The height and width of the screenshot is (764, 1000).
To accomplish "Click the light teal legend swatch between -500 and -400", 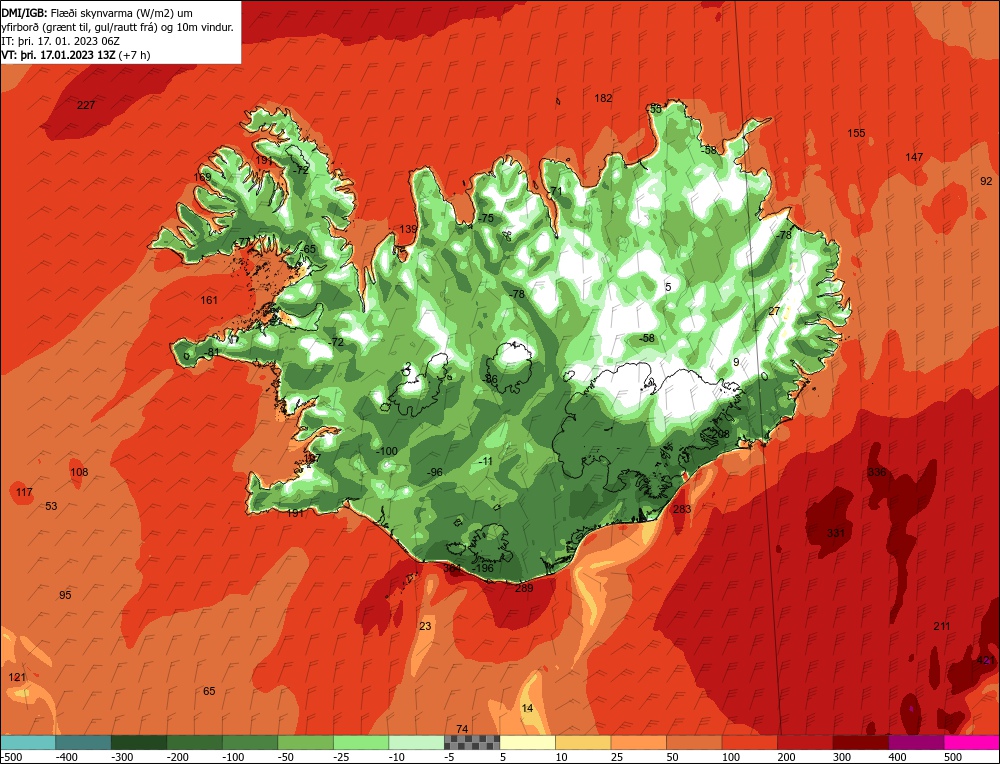I will (28, 742).
